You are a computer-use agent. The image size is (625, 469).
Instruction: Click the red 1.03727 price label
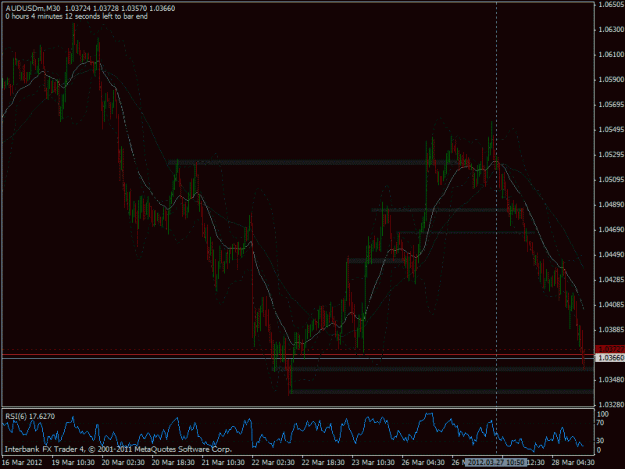pyautogui.click(x=610, y=349)
